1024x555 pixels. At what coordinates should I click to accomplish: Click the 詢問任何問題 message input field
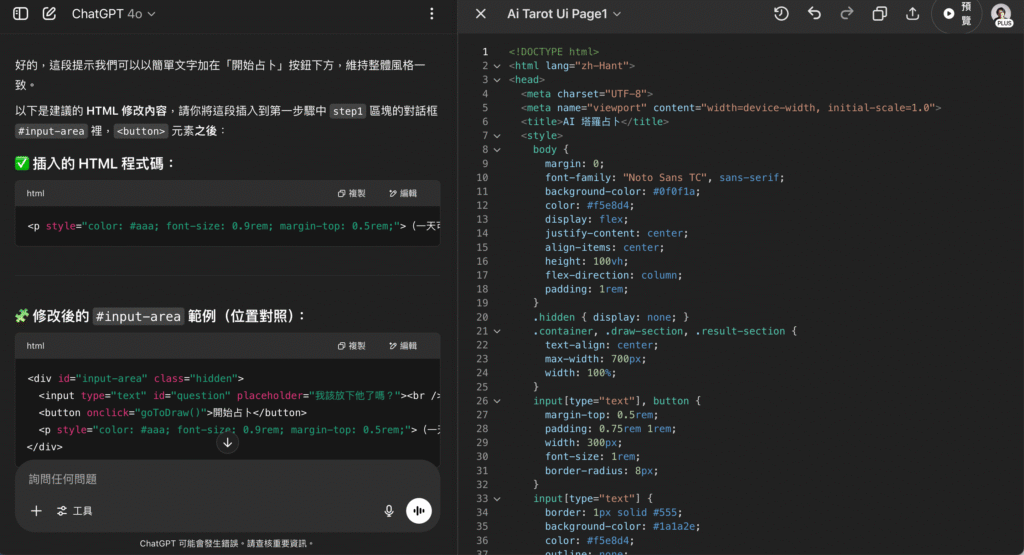click(x=200, y=479)
